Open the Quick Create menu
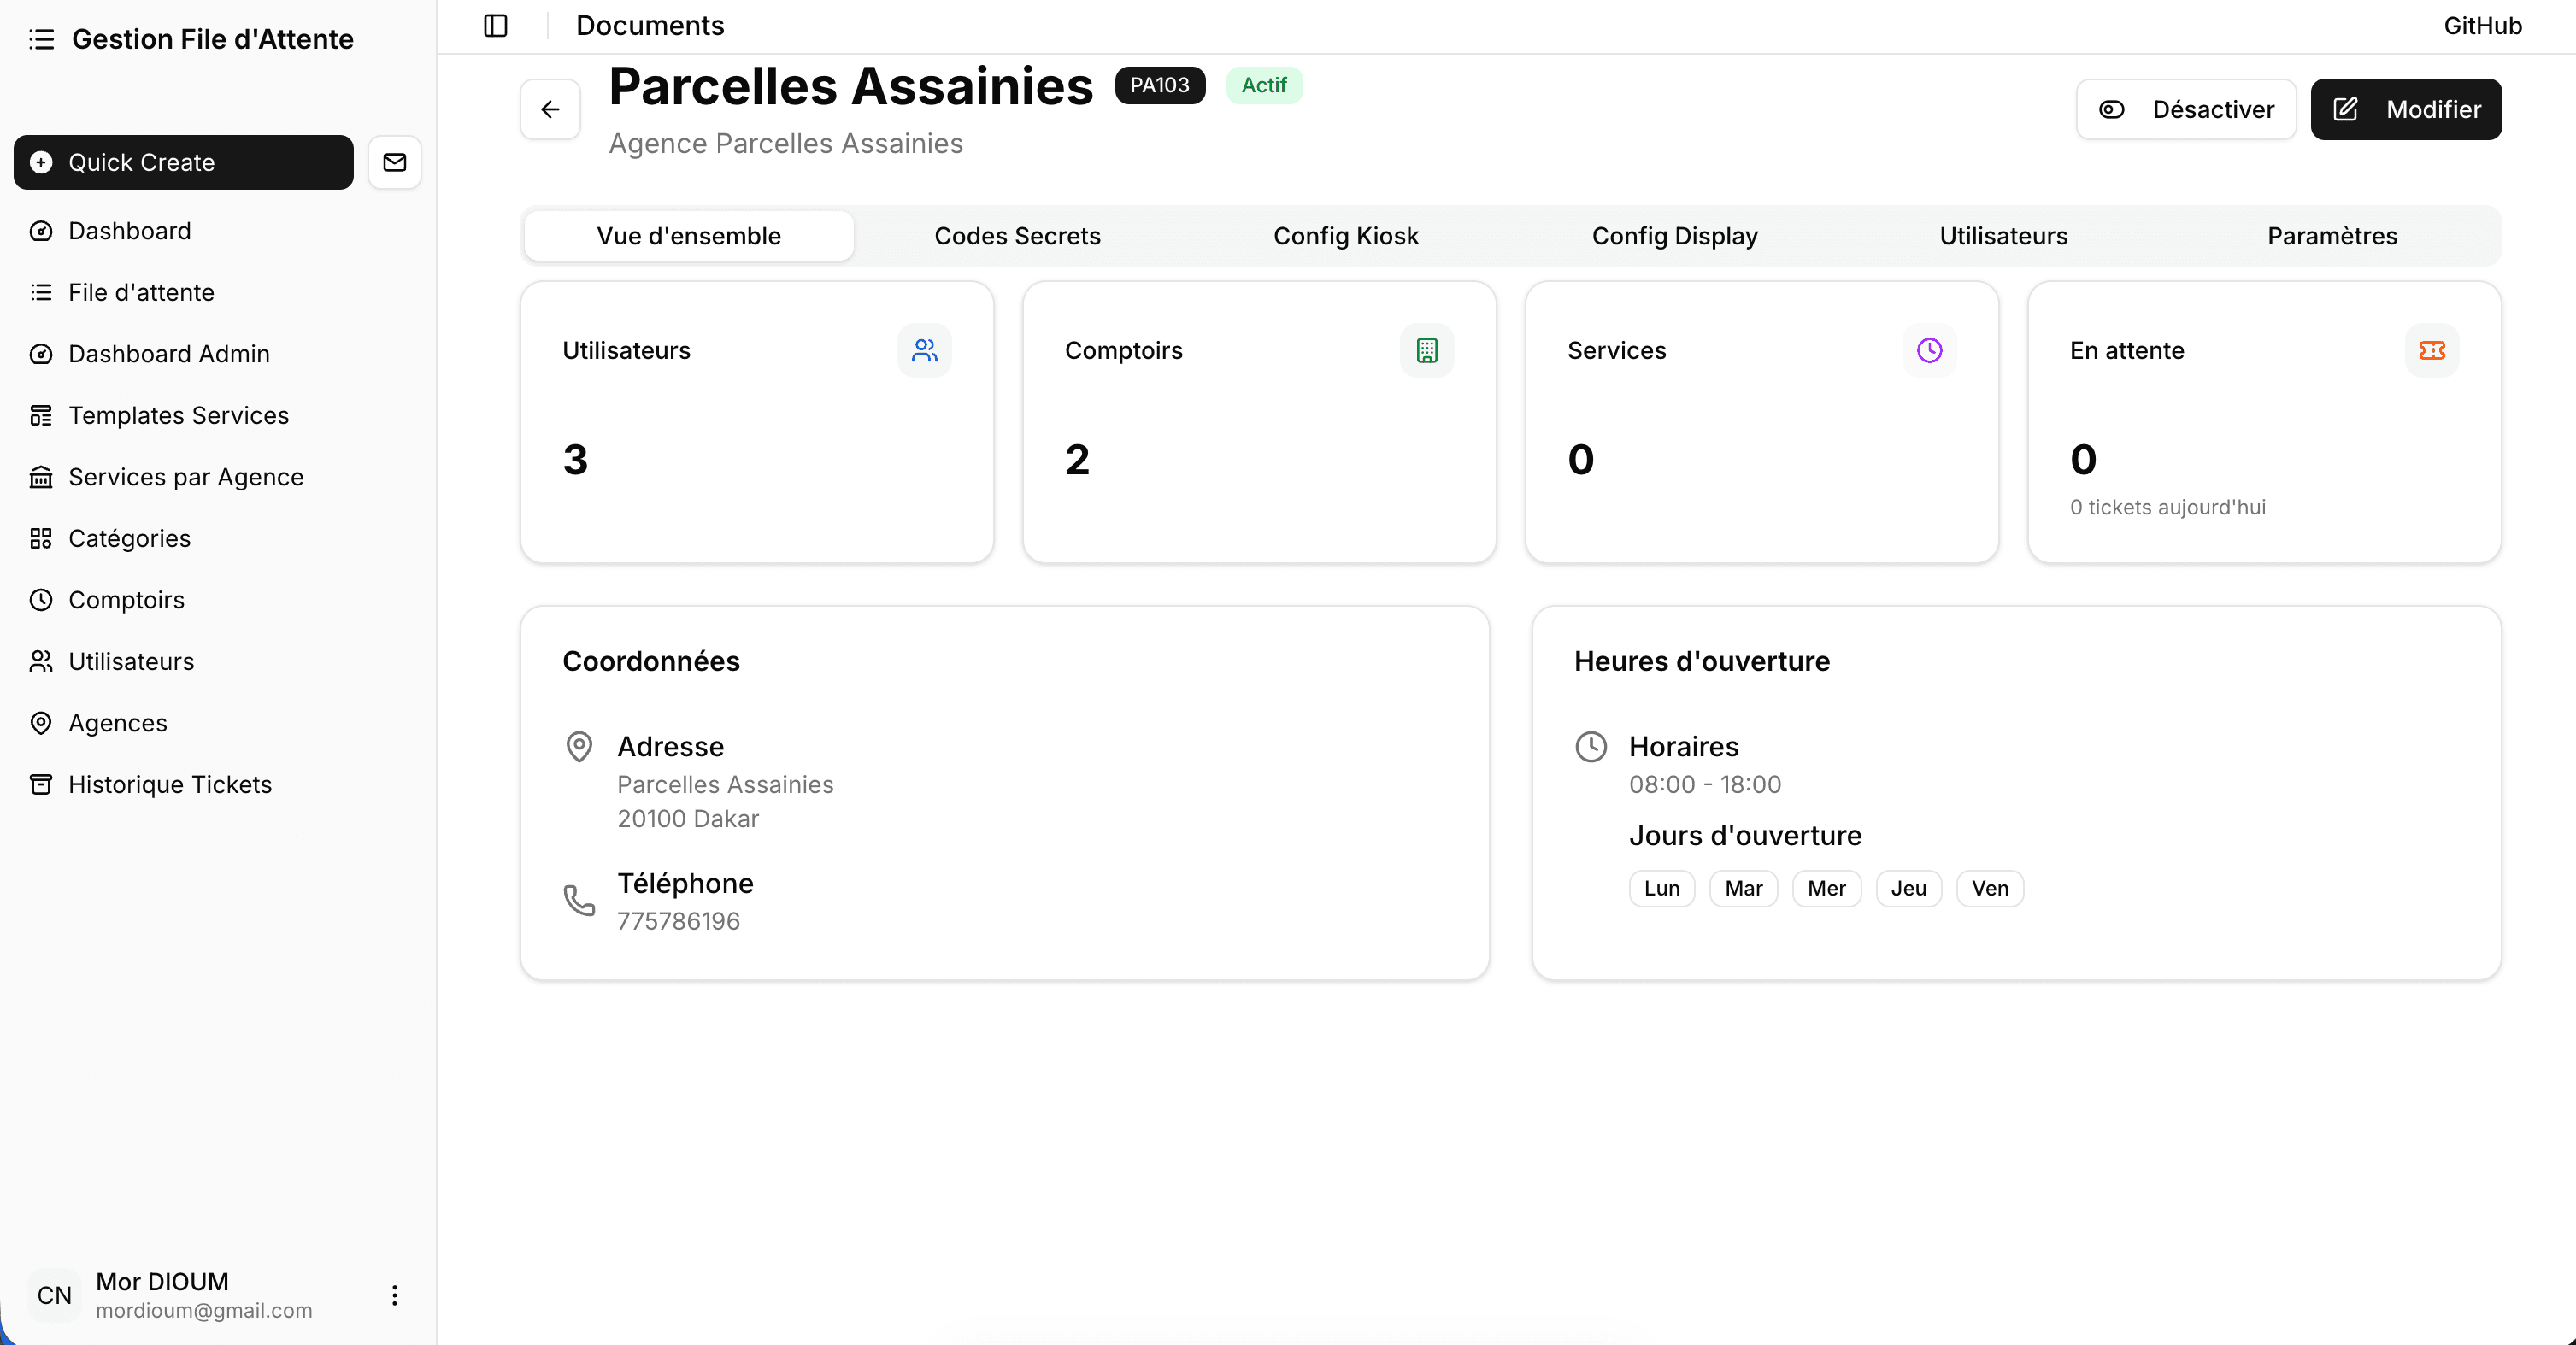Viewport: 2576px width, 1345px height. pyautogui.click(x=183, y=162)
